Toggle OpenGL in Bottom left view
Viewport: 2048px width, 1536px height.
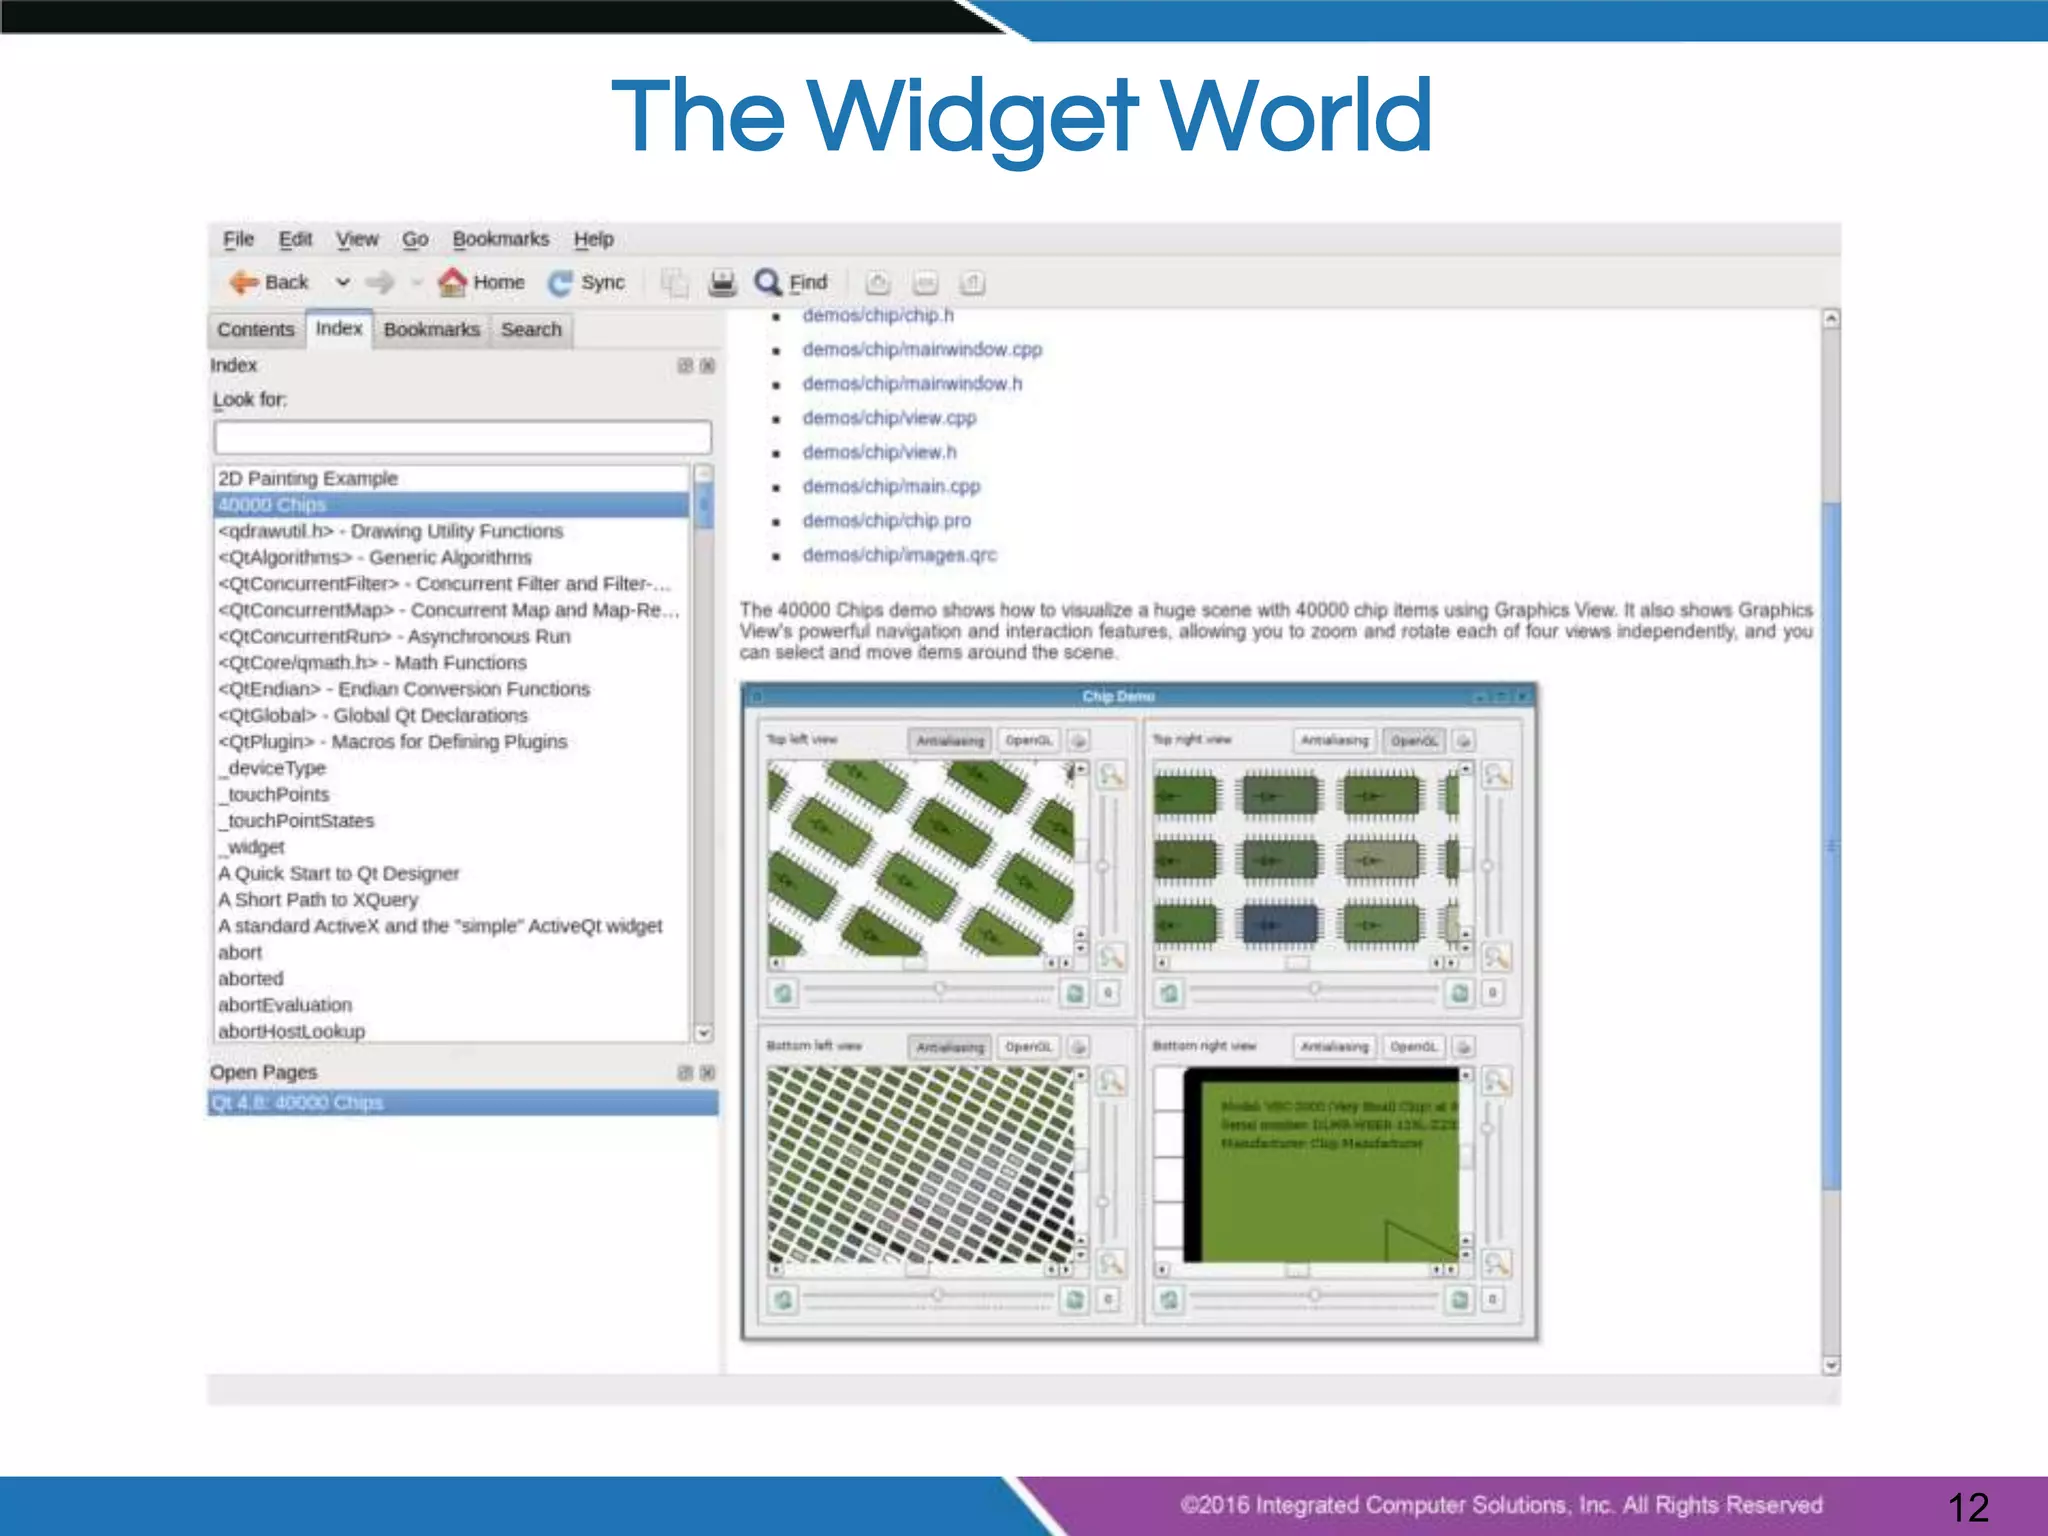[1029, 1047]
